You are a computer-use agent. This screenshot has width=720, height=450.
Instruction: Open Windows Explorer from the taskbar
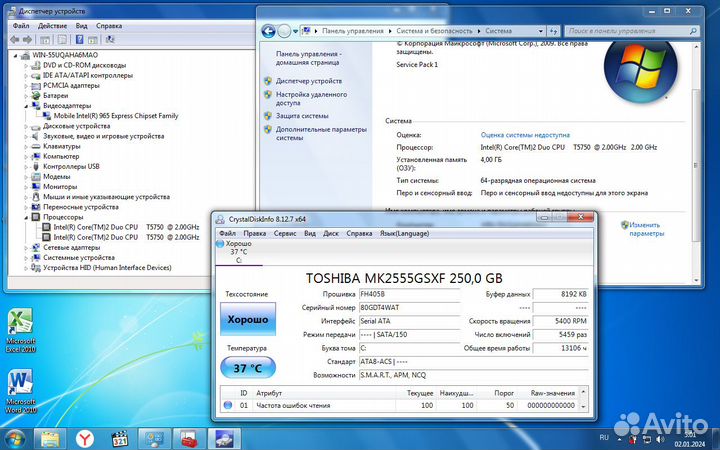(x=50, y=439)
